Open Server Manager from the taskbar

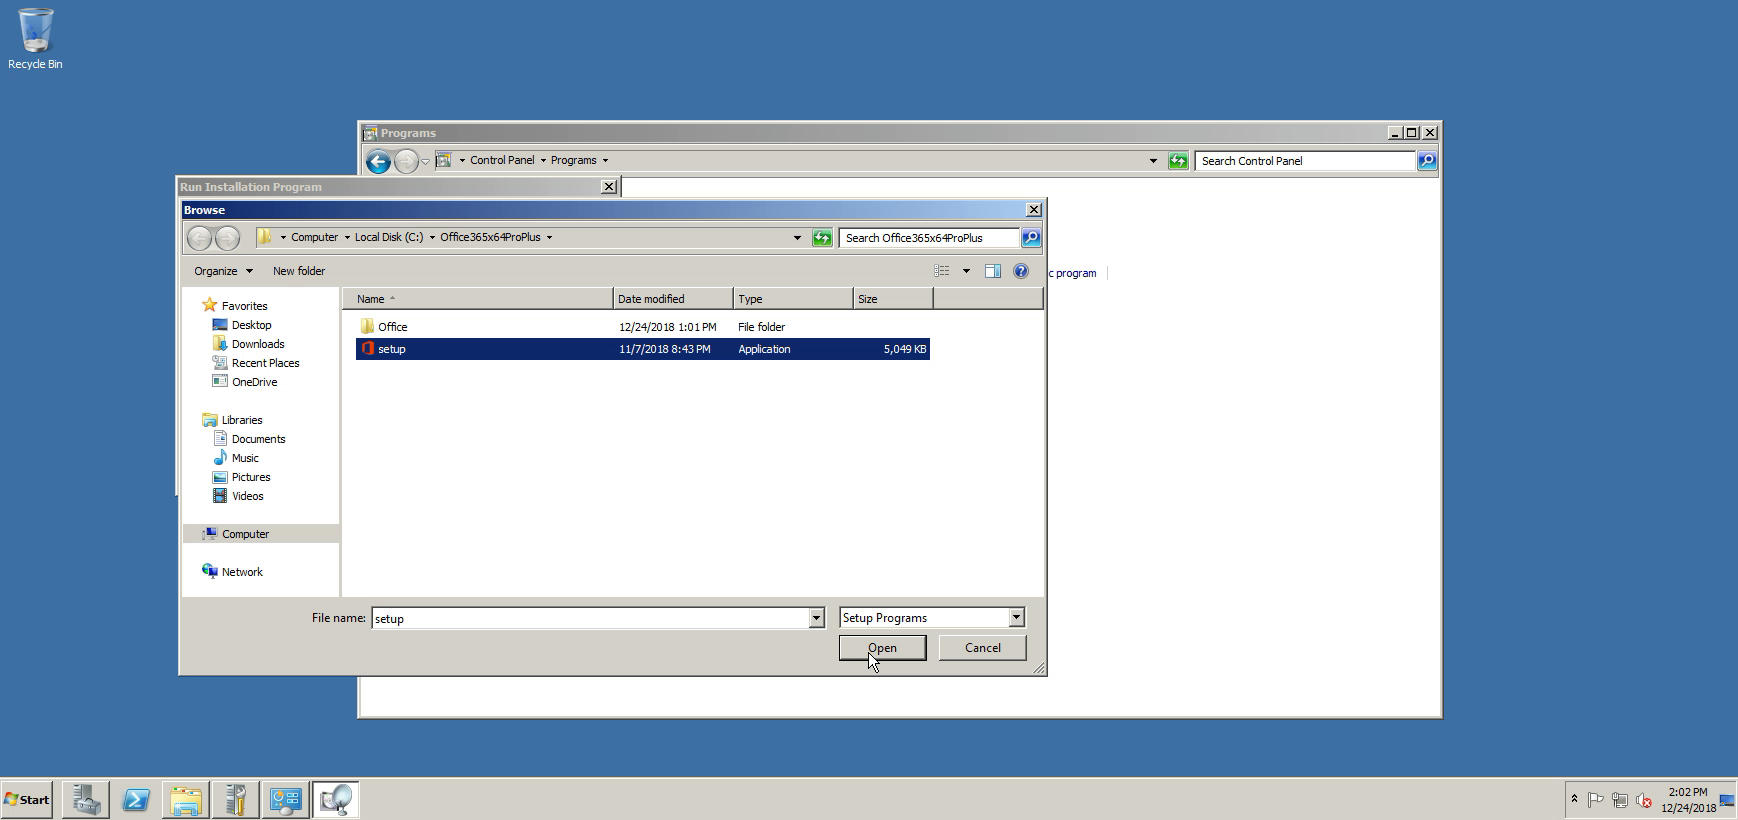pos(86,800)
